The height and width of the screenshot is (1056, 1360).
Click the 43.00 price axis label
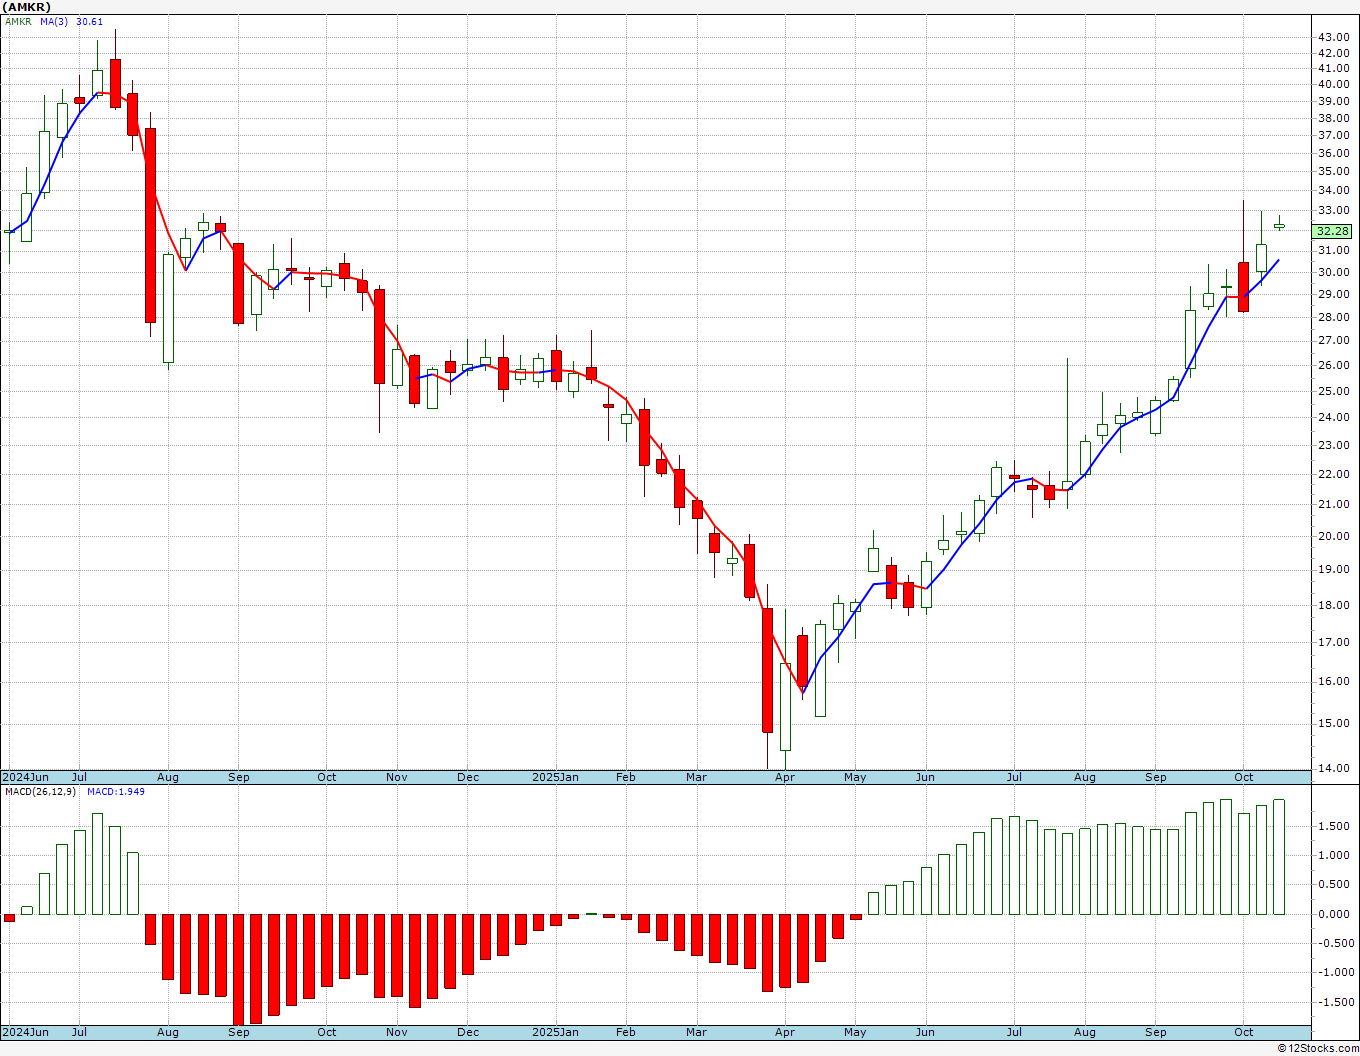(x=1333, y=37)
